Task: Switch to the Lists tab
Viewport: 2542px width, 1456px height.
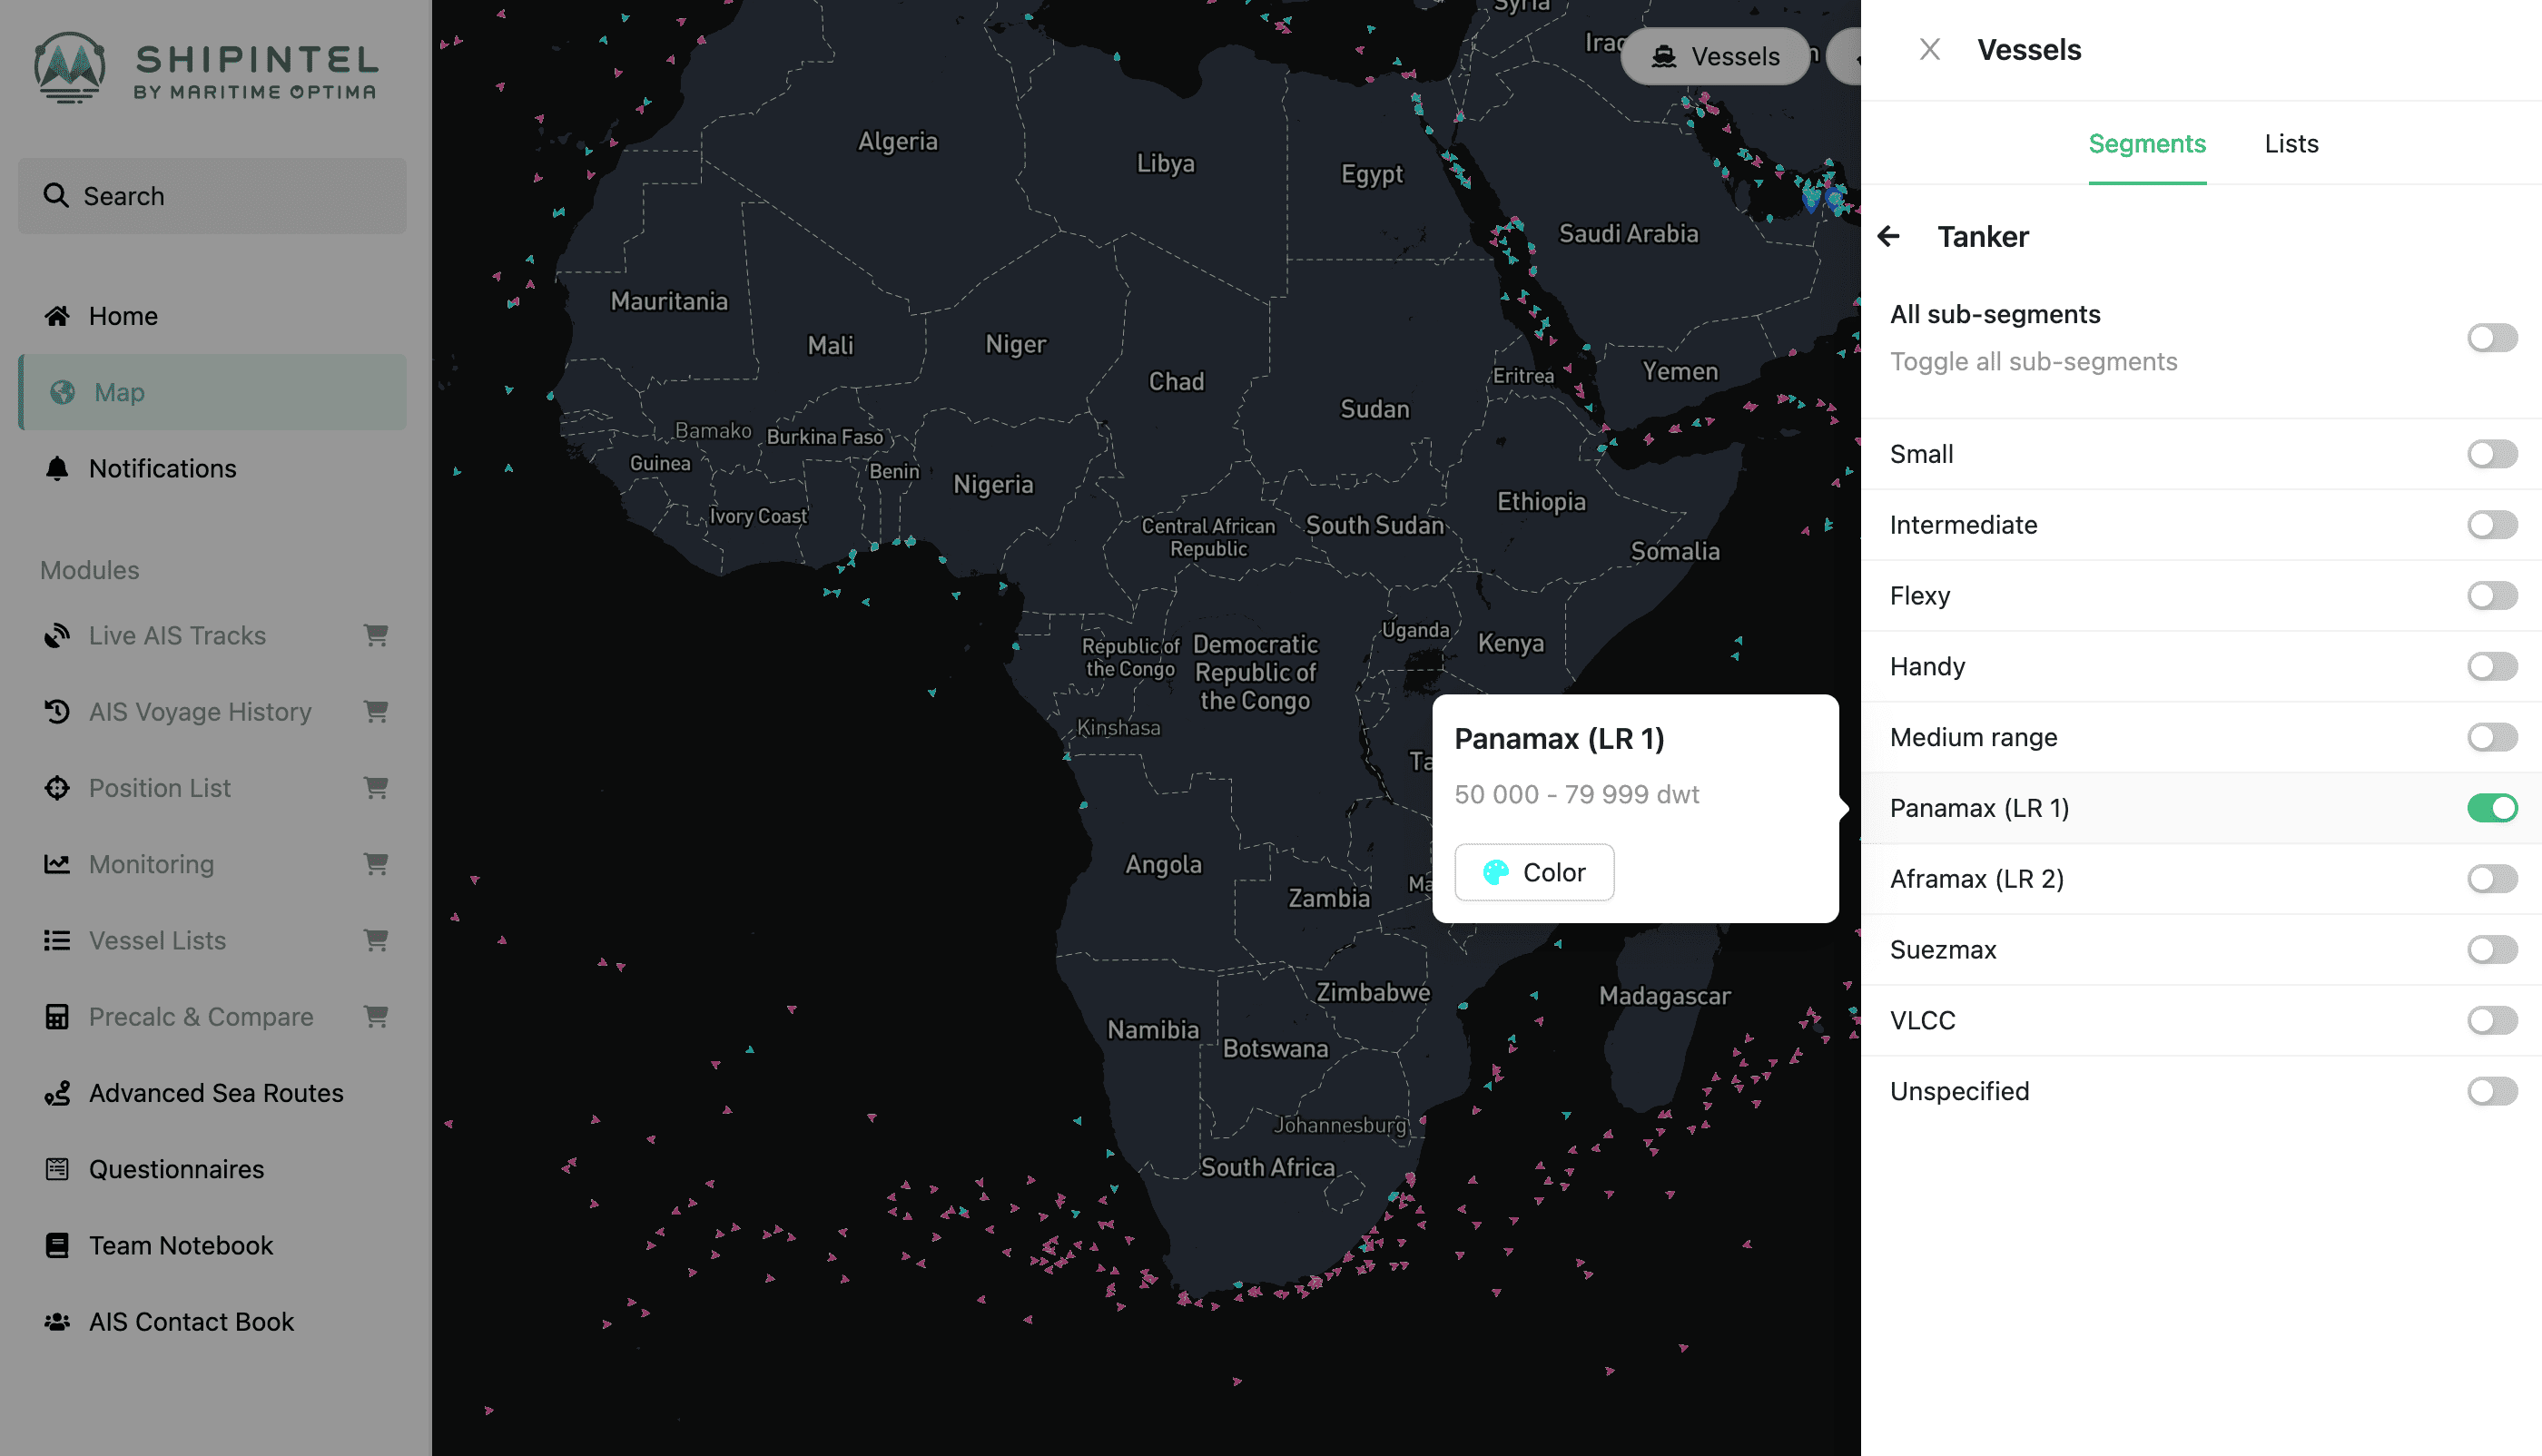Action: pos(2290,144)
